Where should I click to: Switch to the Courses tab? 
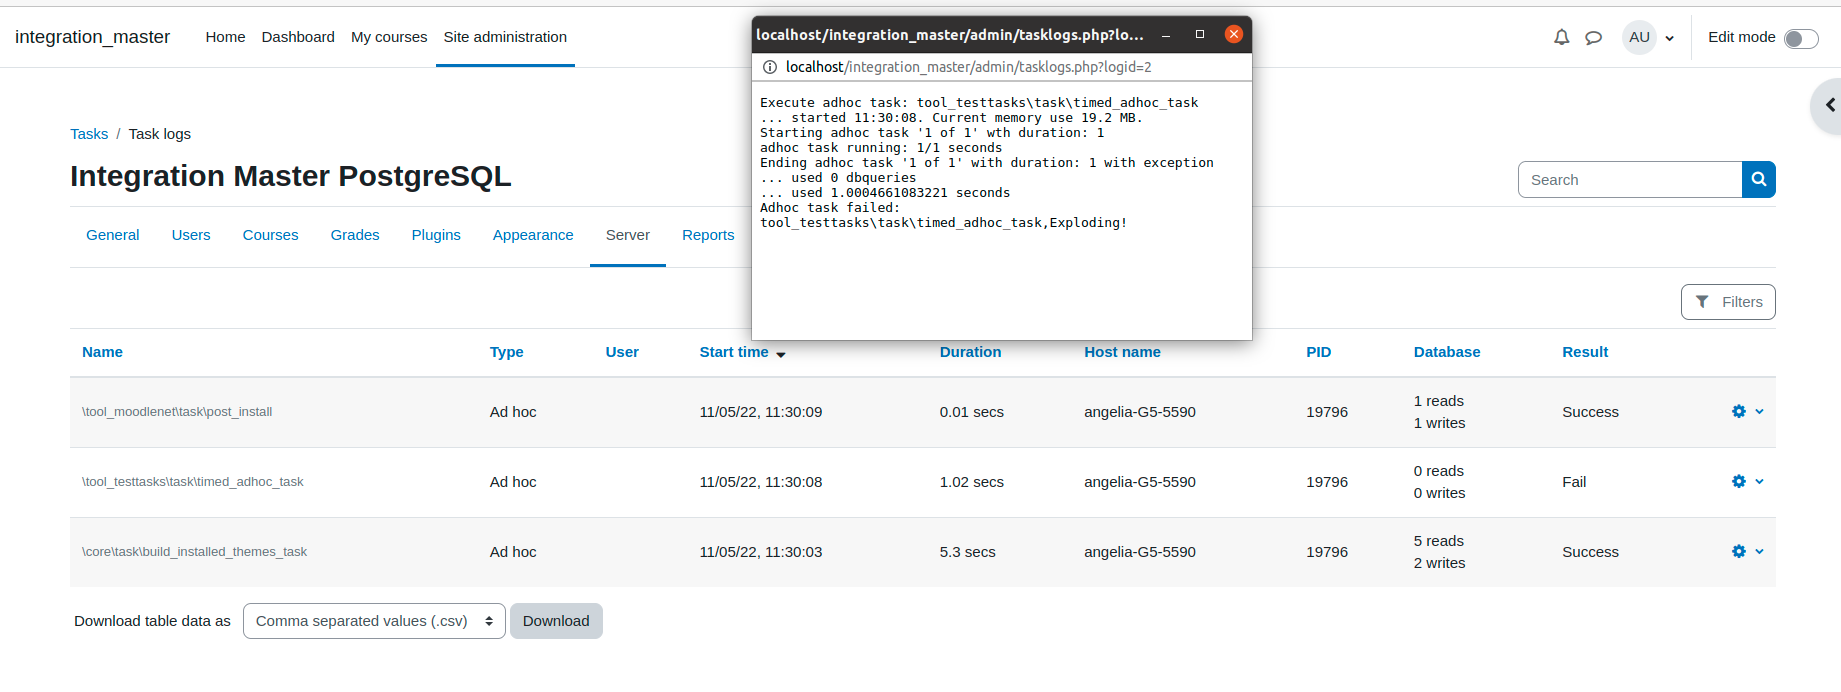270,235
